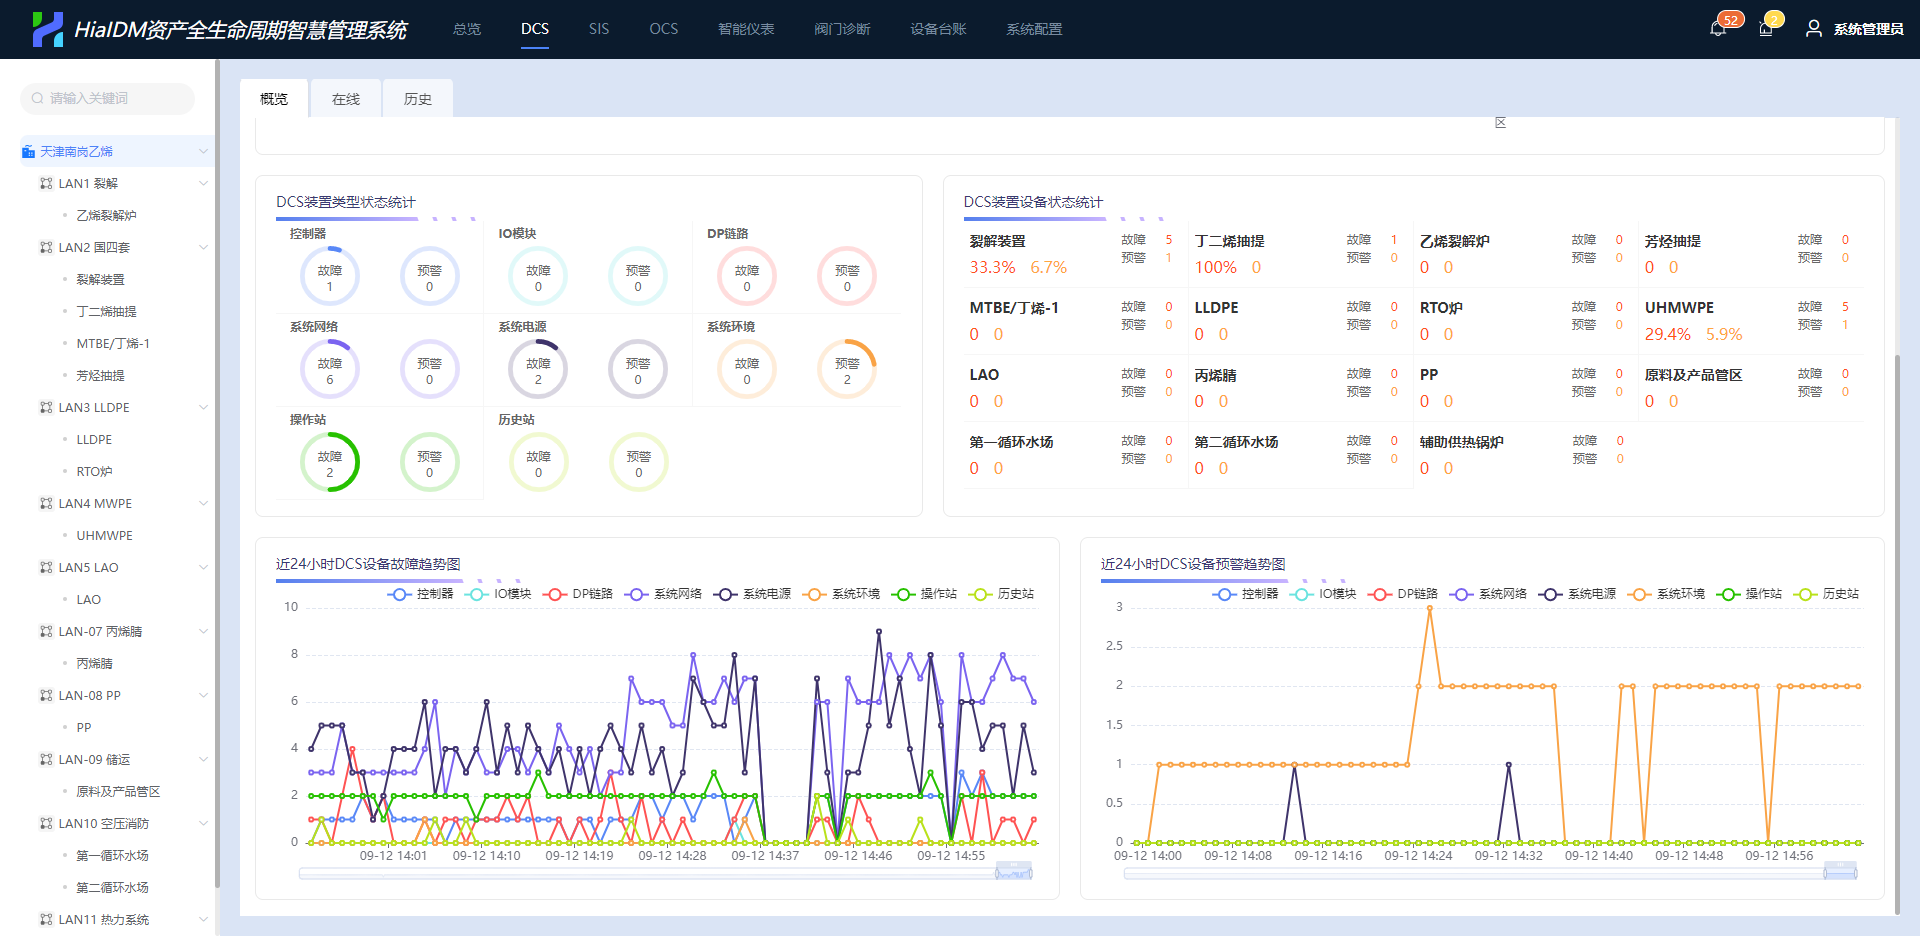Toggle 系统环境 series in warning trend legend
Image resolution: width=1920 pixels, height=936 pixels.
[x=1667, y=594]
